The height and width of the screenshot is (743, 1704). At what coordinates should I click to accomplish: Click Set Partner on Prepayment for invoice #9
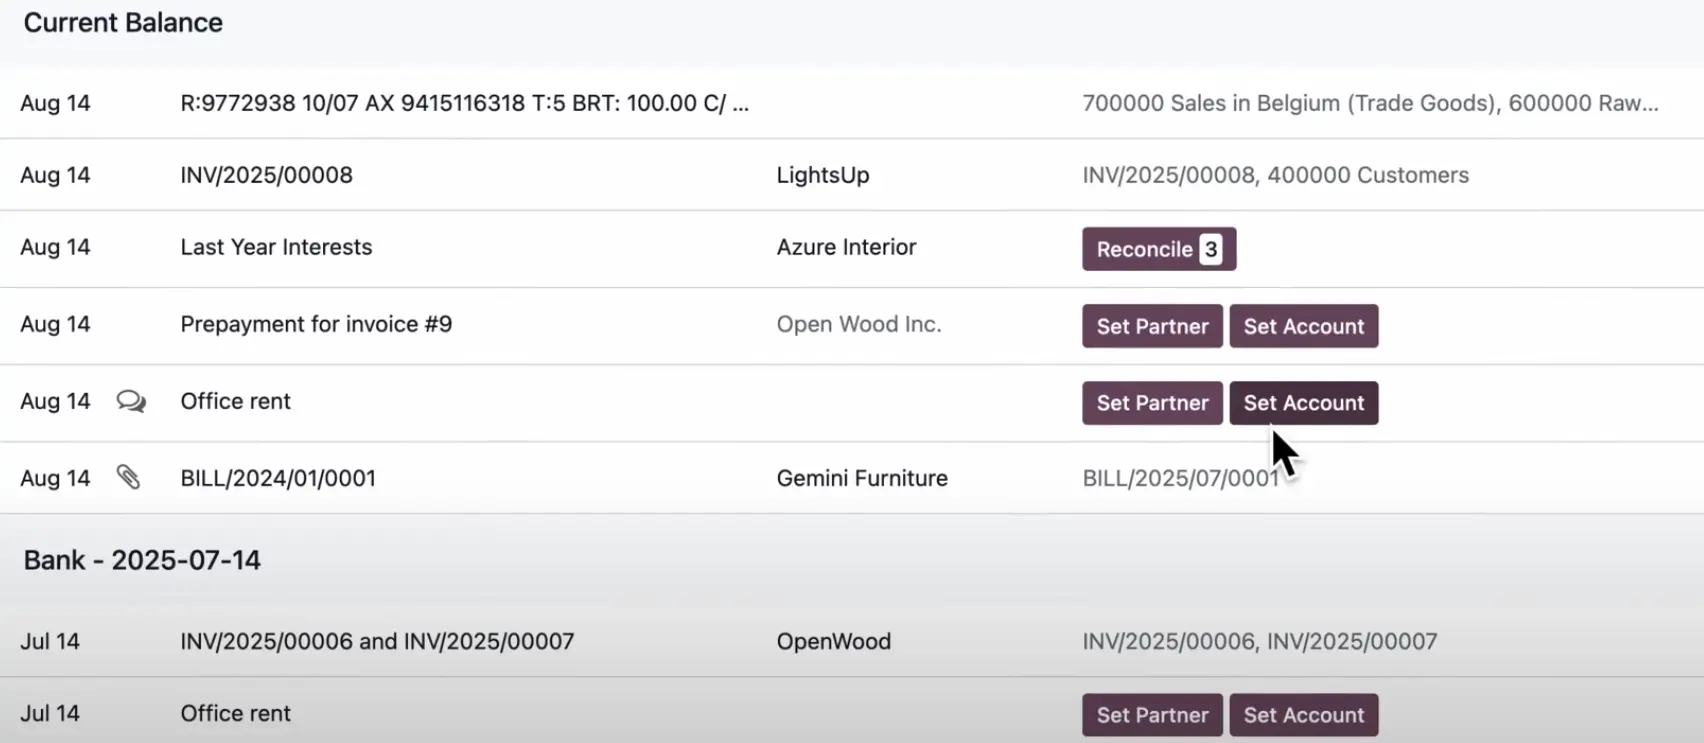point(1152,326)
